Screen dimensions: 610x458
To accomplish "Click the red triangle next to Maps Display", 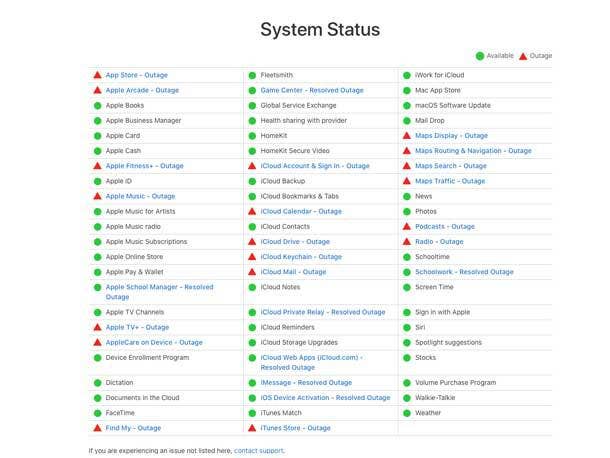I will coord(406,135).
